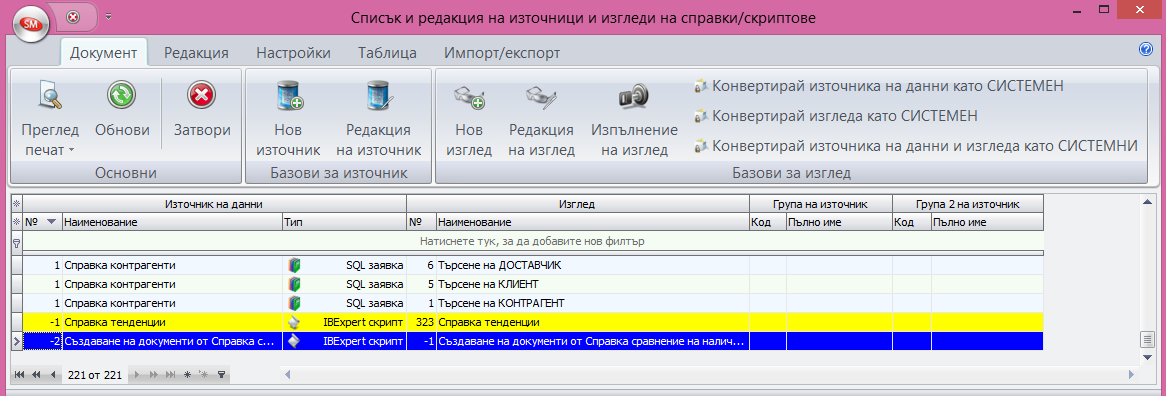This screenshot has height=396, width=1166.
Task: Go to the previous page in the navigator
Action: point(36,375)
